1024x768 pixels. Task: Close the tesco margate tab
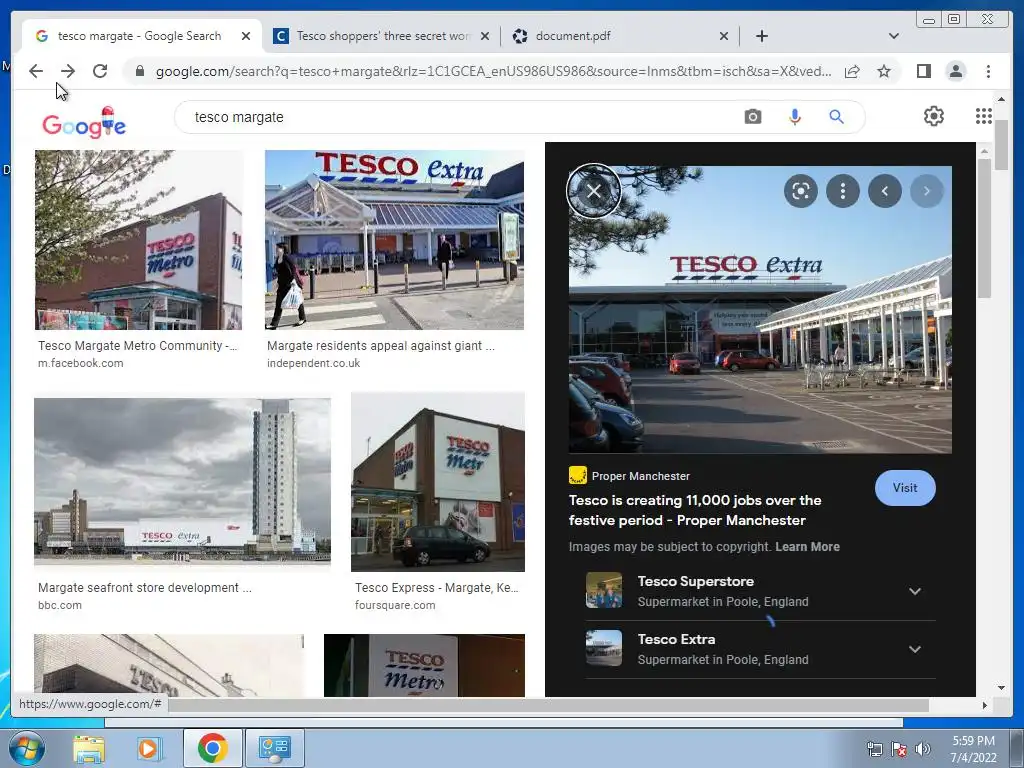[x=246, y=36]
